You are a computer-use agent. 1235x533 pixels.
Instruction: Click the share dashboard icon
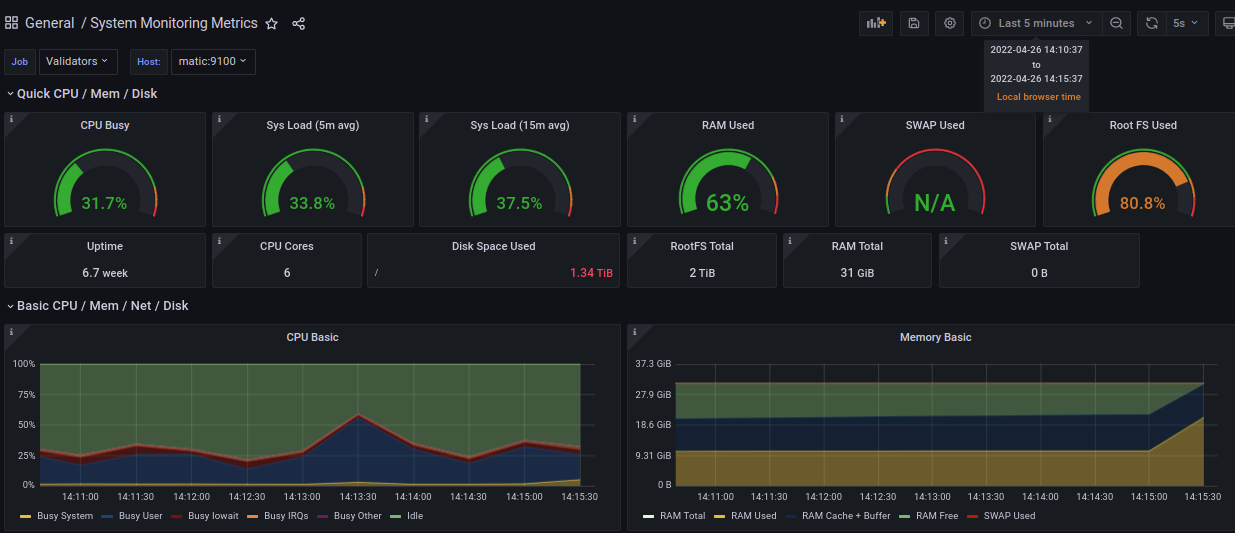click(299, 23)
